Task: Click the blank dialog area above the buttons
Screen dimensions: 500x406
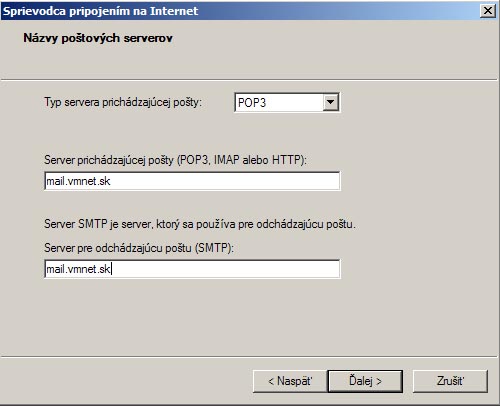Action: tap(248, 317)
